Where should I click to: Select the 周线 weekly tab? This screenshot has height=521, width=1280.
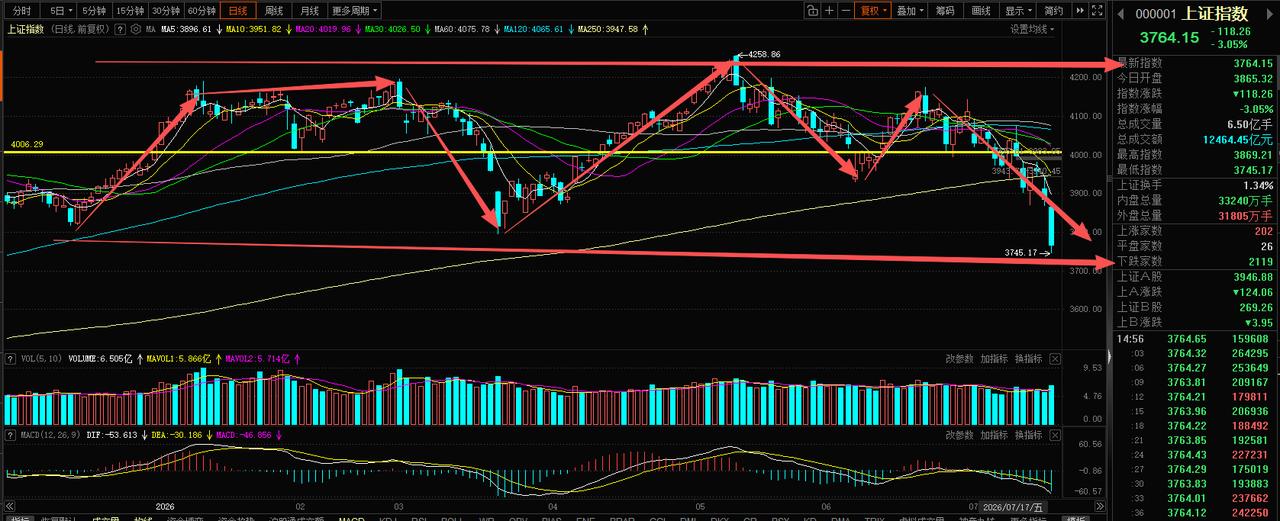(x=274, y=10)
